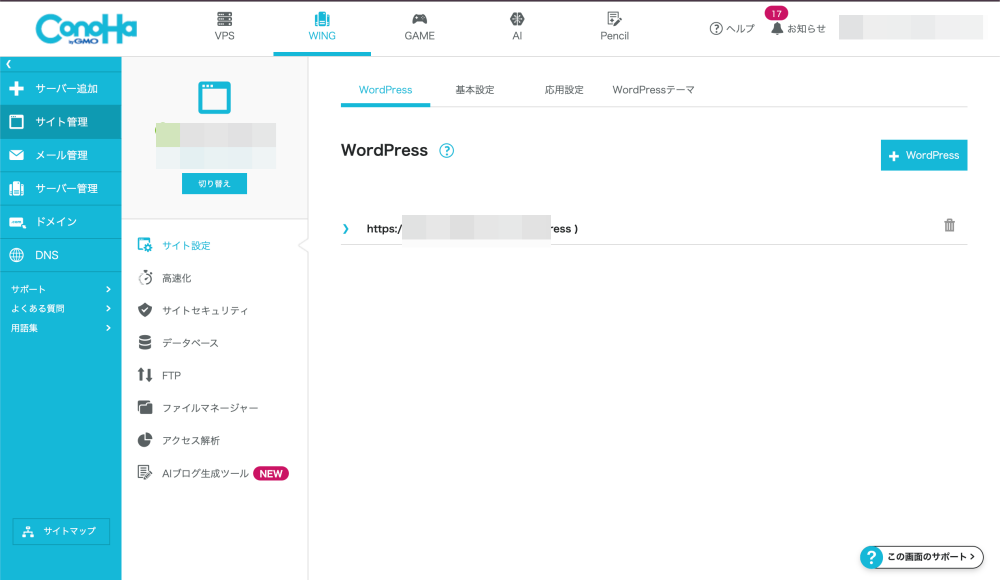This screenshot has height=580, width=1000.
Task: Open the VPS service icon
Action: pyautogui.click(x=225, y=19)
